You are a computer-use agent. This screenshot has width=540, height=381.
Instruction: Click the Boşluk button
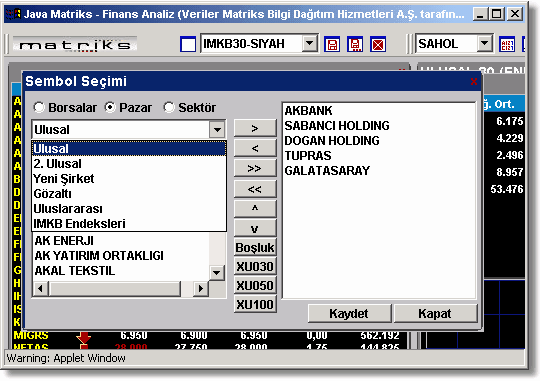click(x=255, y=247)
